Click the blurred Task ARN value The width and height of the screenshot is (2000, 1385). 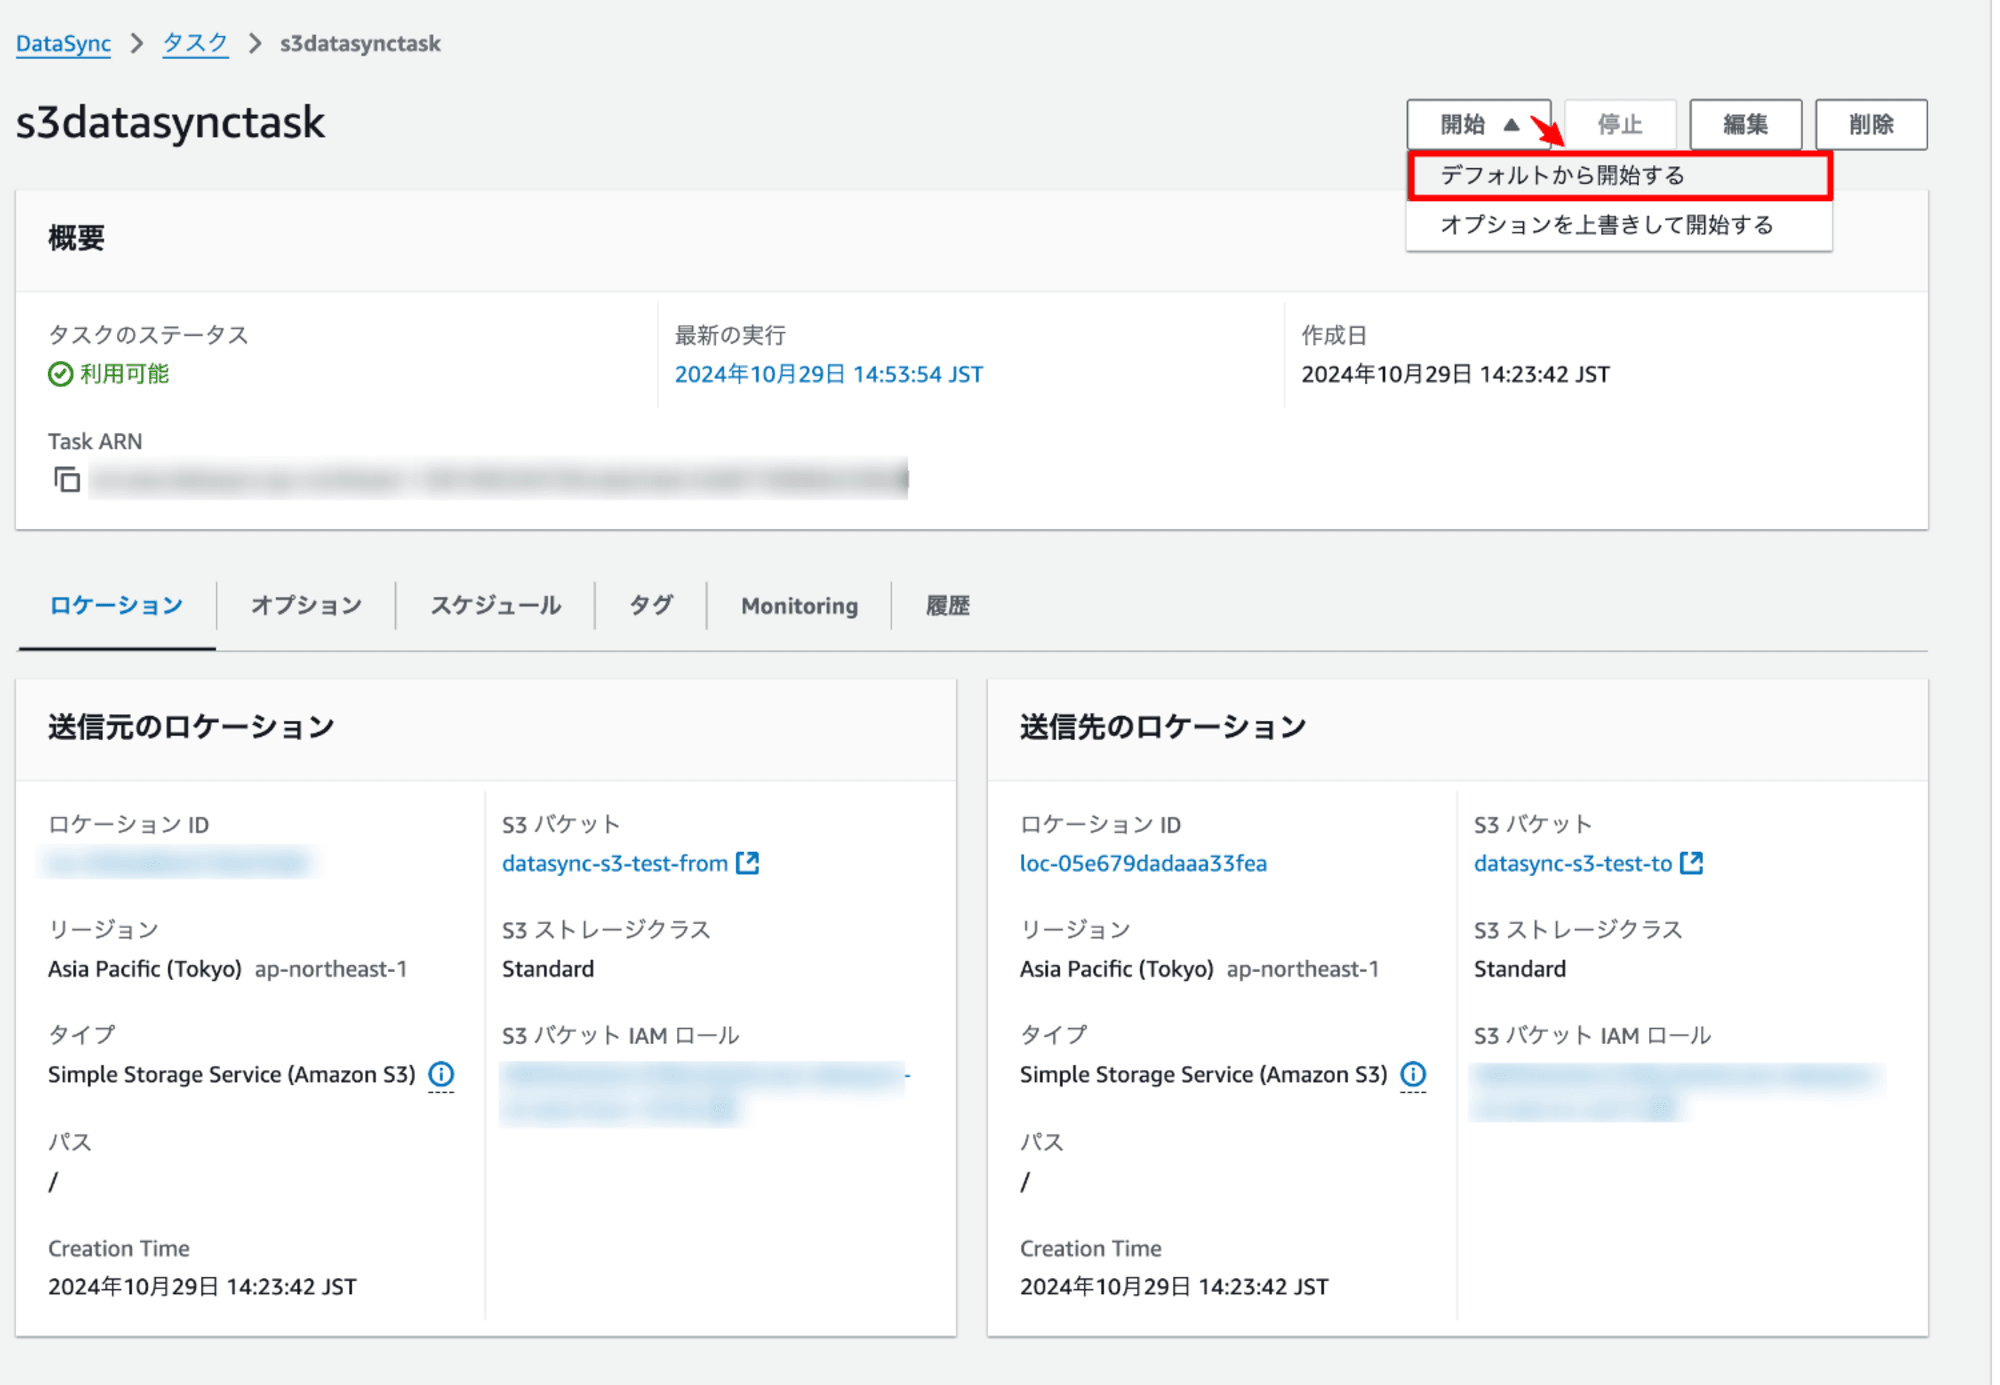tap(499, 480)
